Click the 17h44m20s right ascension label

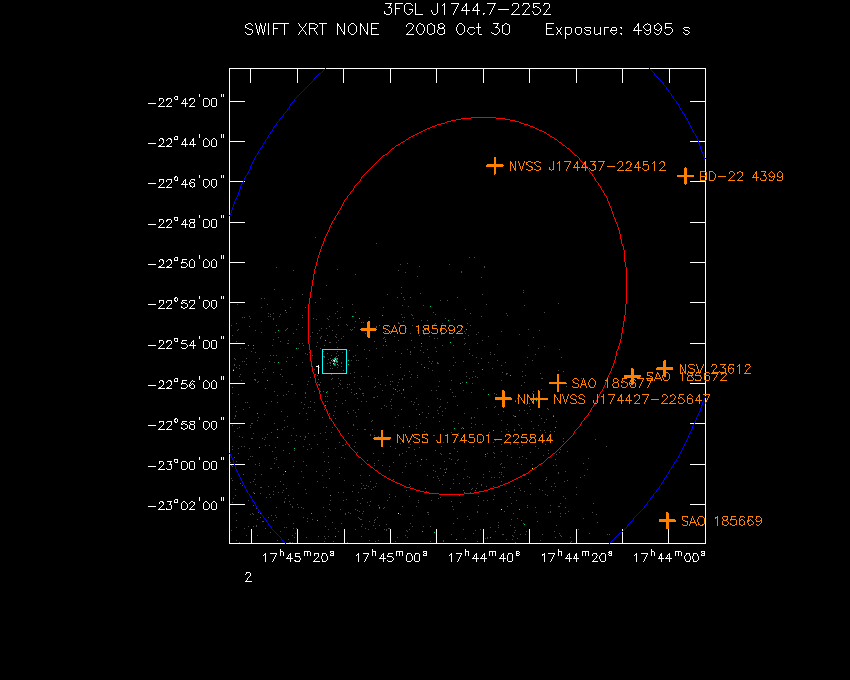pyautogui.click(x=577, y=557)
